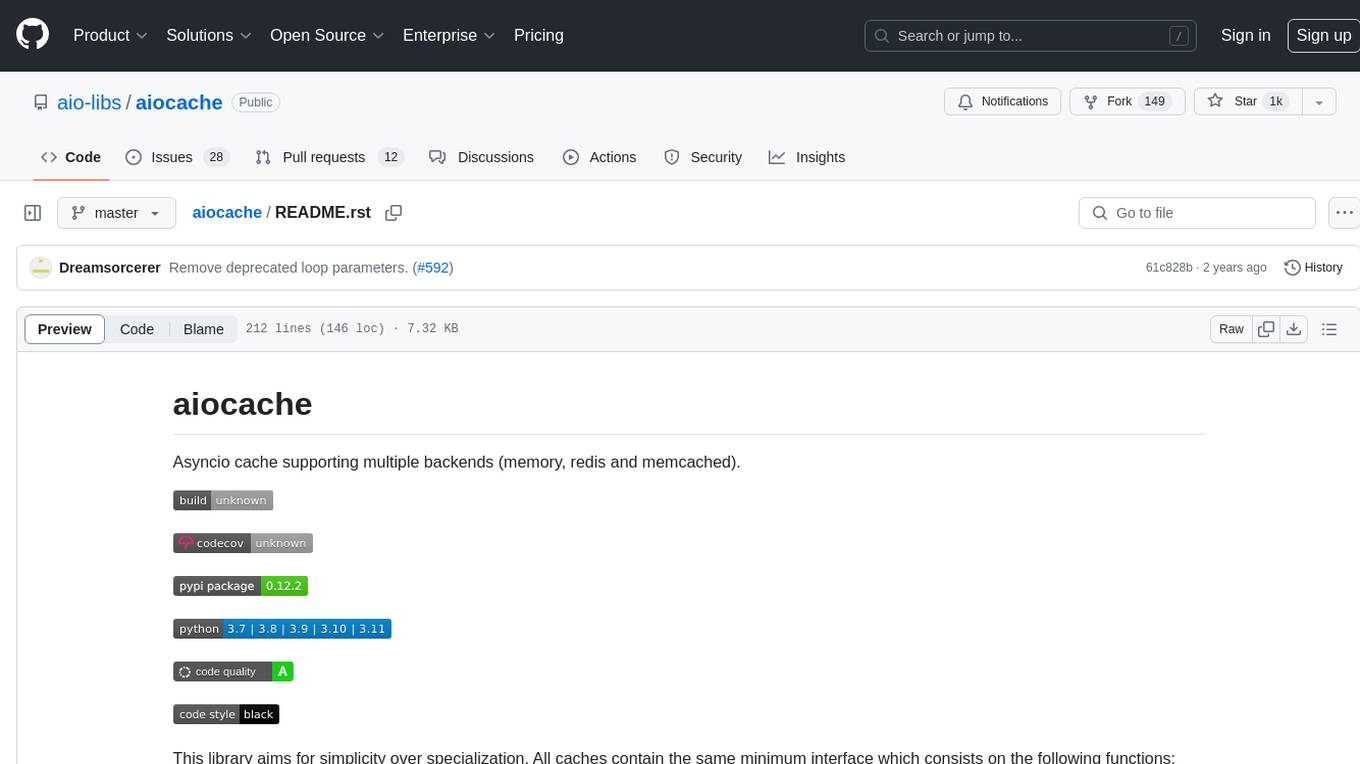This screenshot has height=764, width=1360.
Task: Expand the Product menu
Action: point(110,35)
